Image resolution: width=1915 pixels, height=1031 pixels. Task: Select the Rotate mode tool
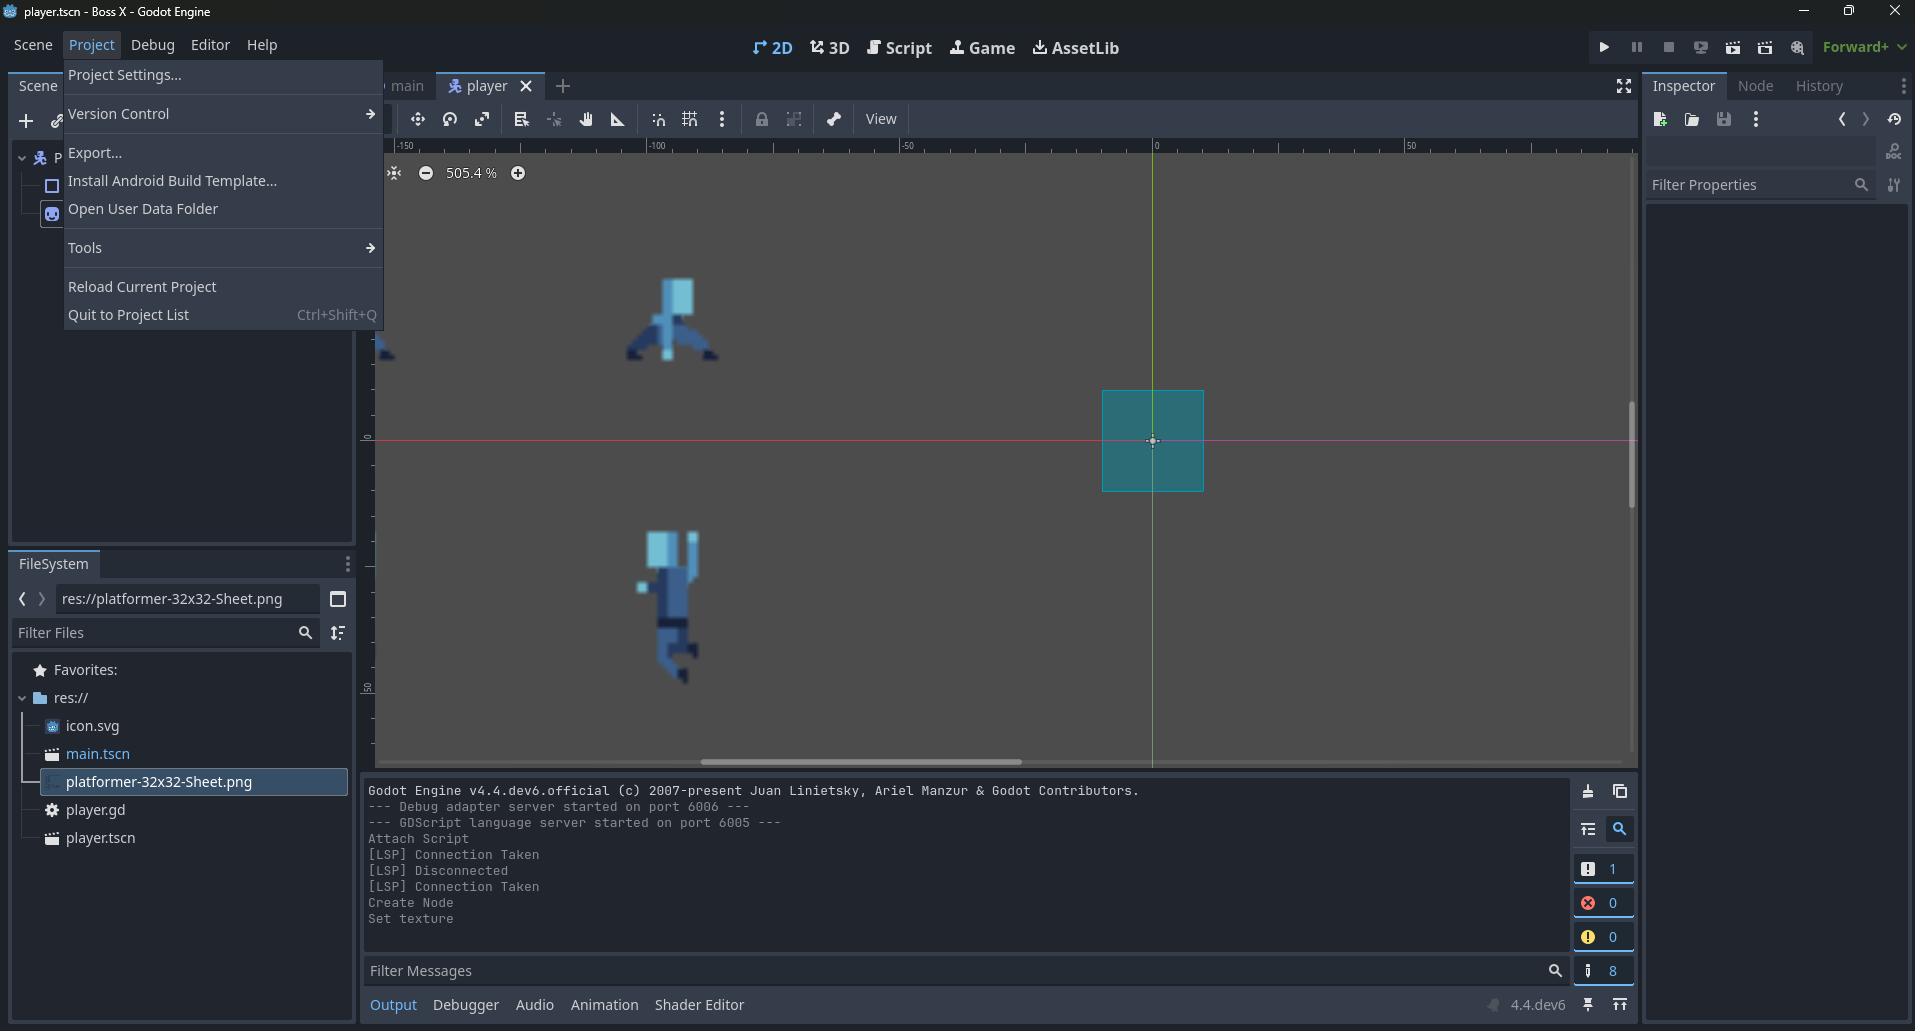coord(450,119)
